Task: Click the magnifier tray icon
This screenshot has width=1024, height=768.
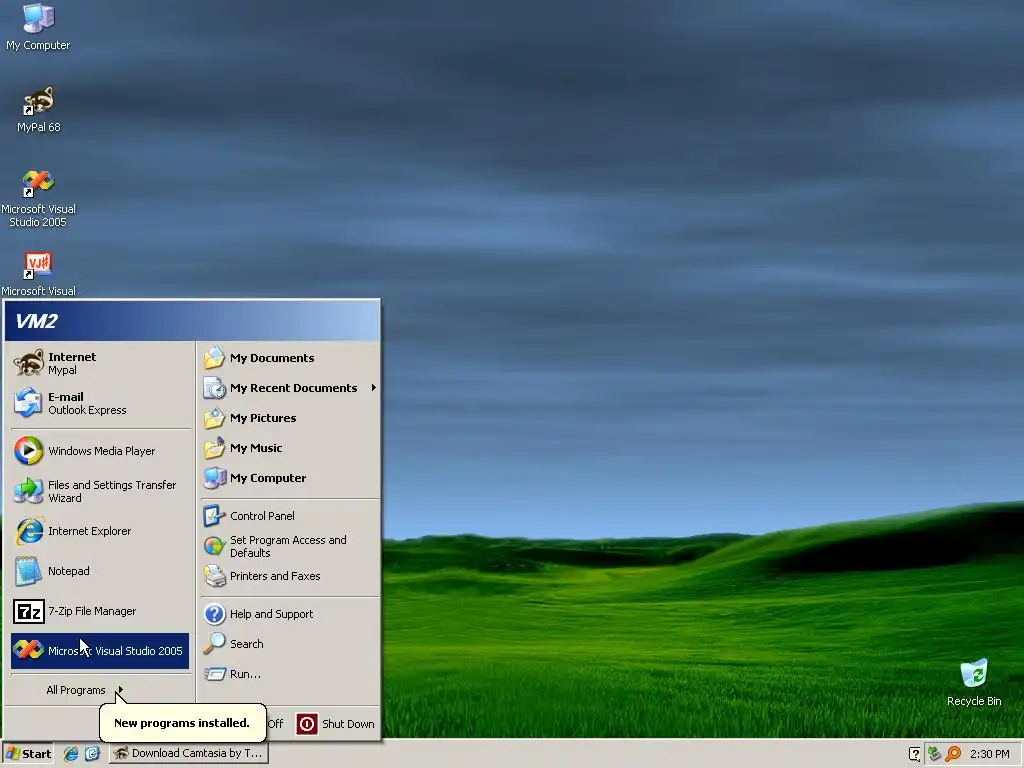Action: 953,754
